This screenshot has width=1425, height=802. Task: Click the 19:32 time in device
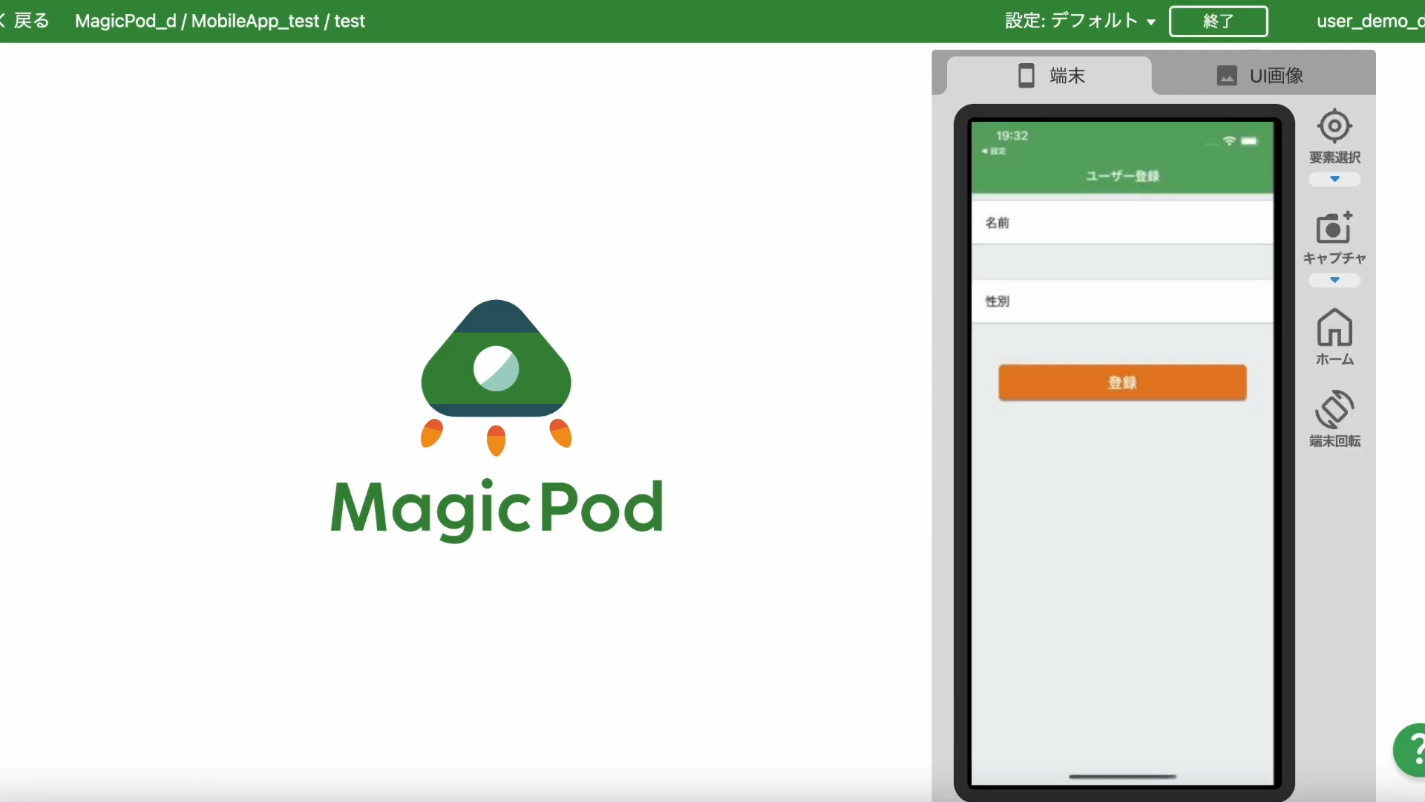click(1011, 135)
